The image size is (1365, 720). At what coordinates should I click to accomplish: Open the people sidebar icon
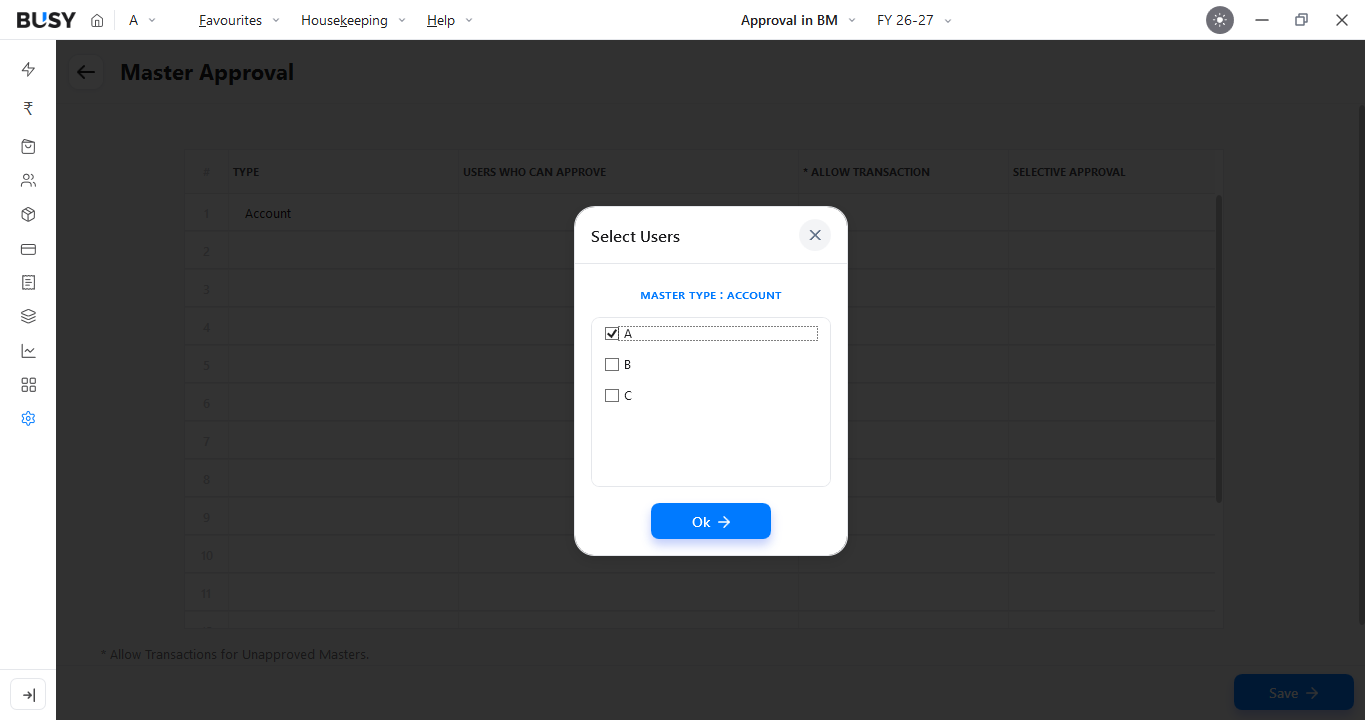pos(28,181)
